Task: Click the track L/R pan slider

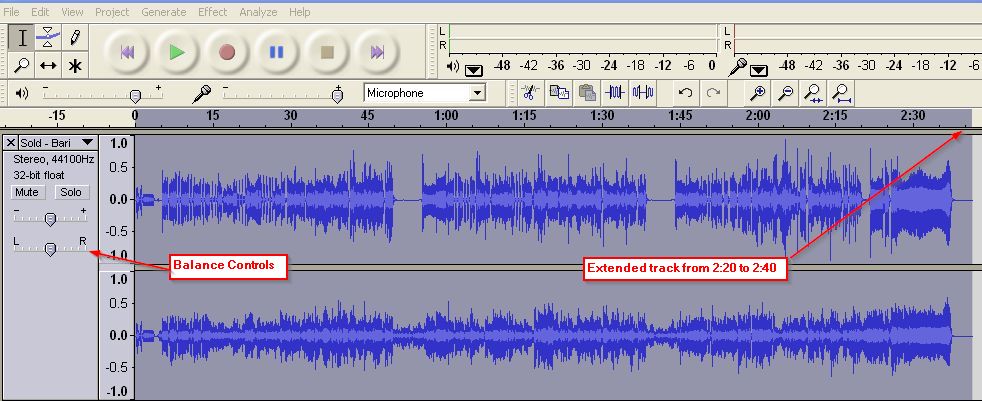Action: (x=50, y=249)
